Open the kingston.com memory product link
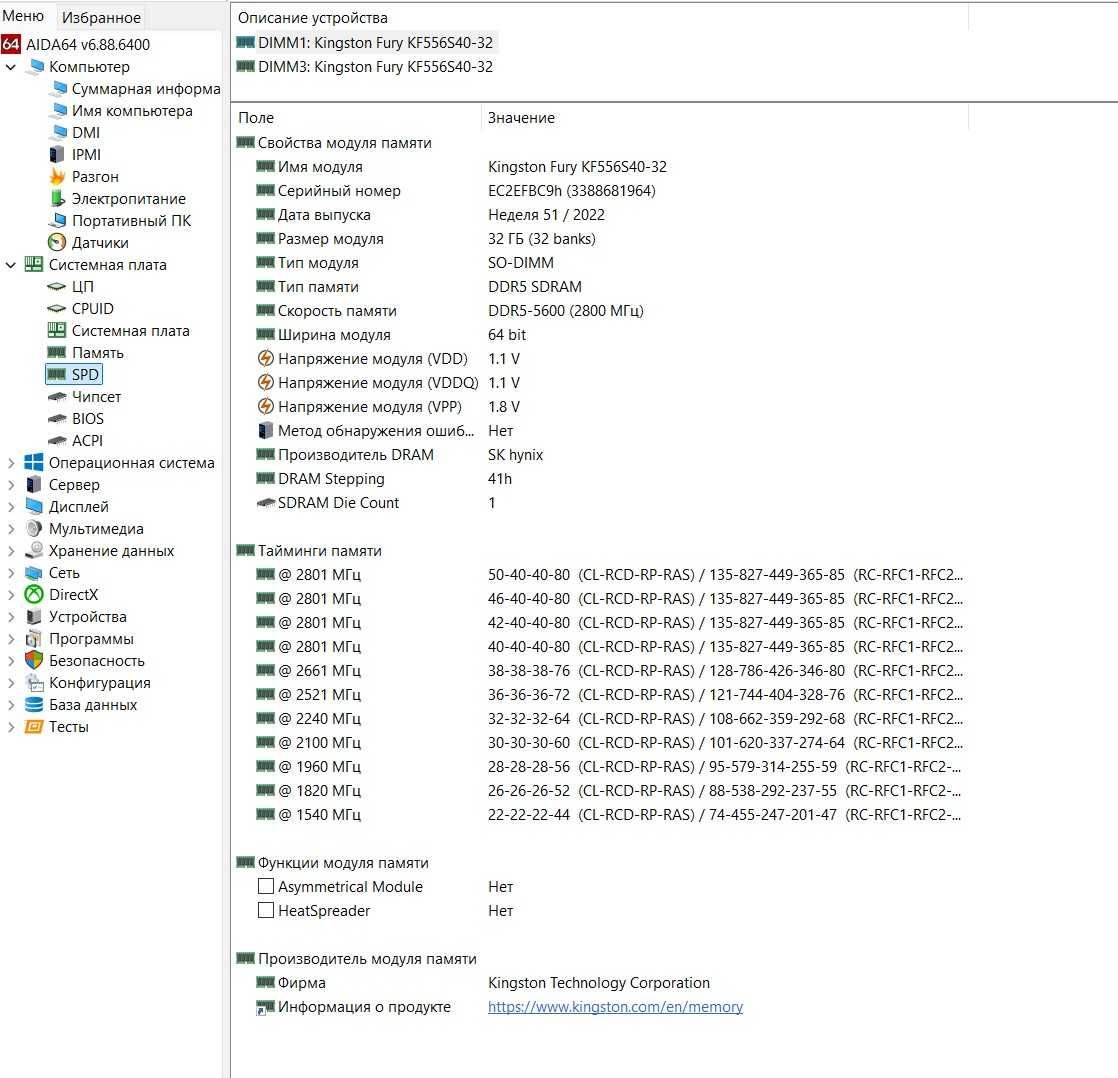This screenshot has width=1118, height=1078. pos(615,1007)
